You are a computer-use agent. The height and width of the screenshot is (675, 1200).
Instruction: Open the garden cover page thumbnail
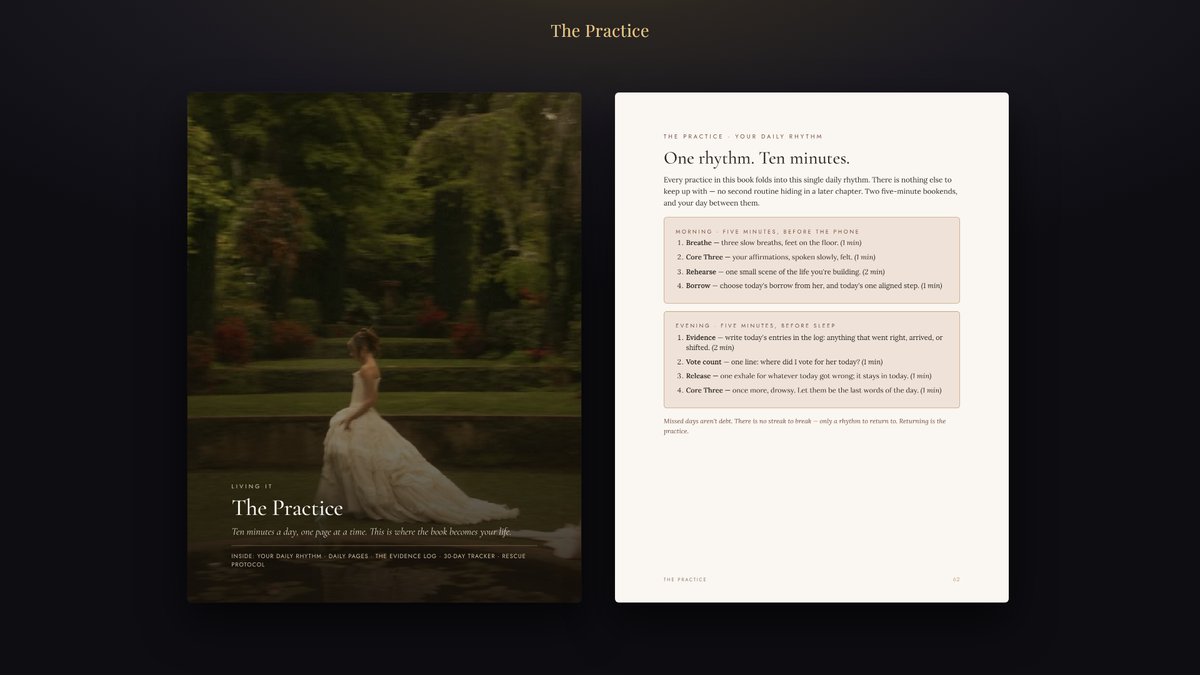click(384, 348)
